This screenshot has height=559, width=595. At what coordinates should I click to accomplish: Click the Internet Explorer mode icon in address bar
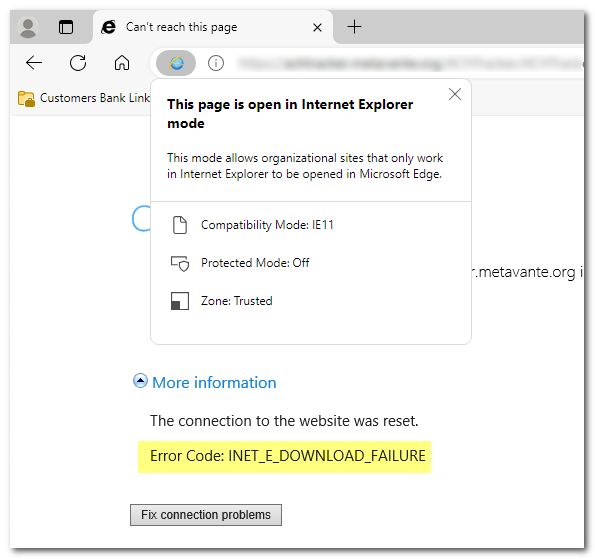pyautogui.click(x=176, y=63)
